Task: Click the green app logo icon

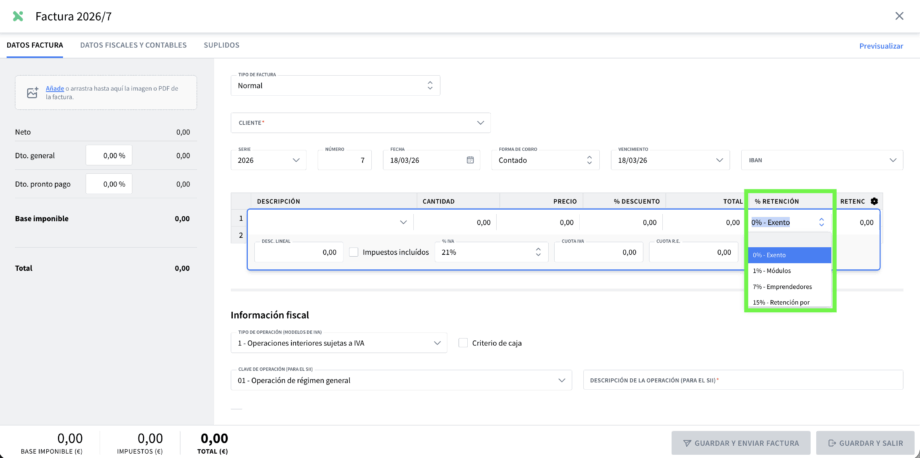Action: click(18, 16)
